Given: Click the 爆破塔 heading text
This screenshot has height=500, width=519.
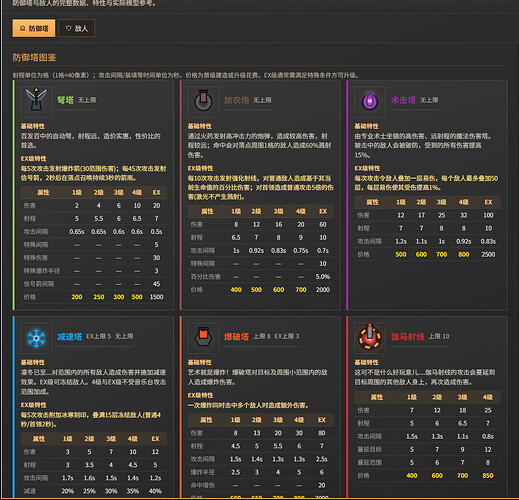Looking at the screenshot, I should tap(236, 337).
